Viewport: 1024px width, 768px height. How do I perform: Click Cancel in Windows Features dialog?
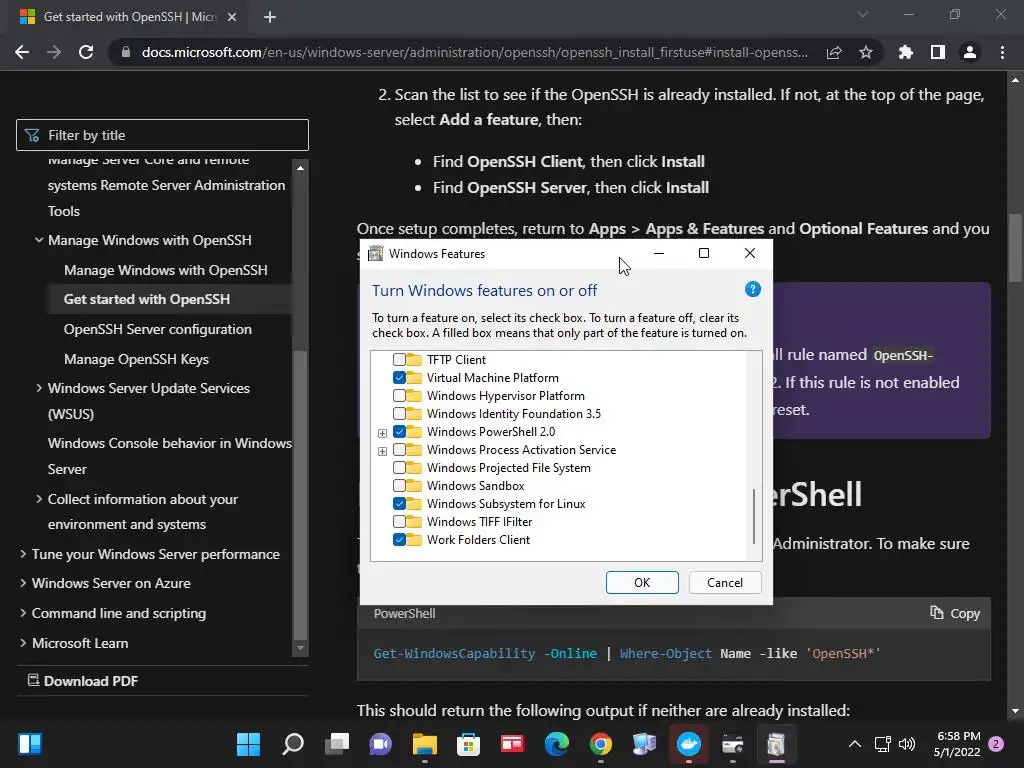[725, 583]
